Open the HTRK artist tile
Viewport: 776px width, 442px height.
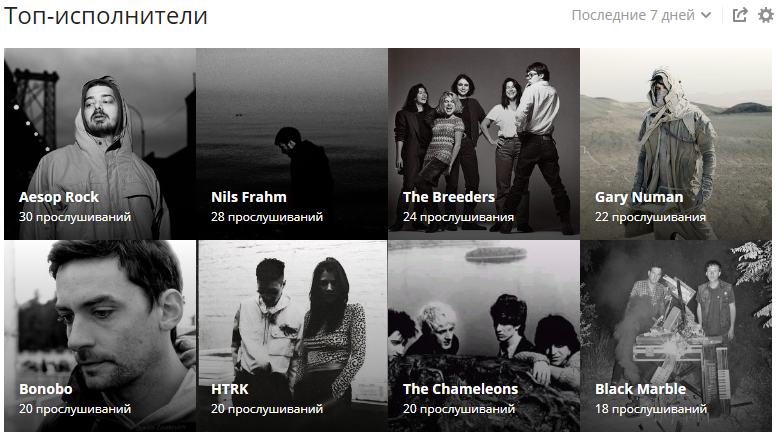(292, 336)
